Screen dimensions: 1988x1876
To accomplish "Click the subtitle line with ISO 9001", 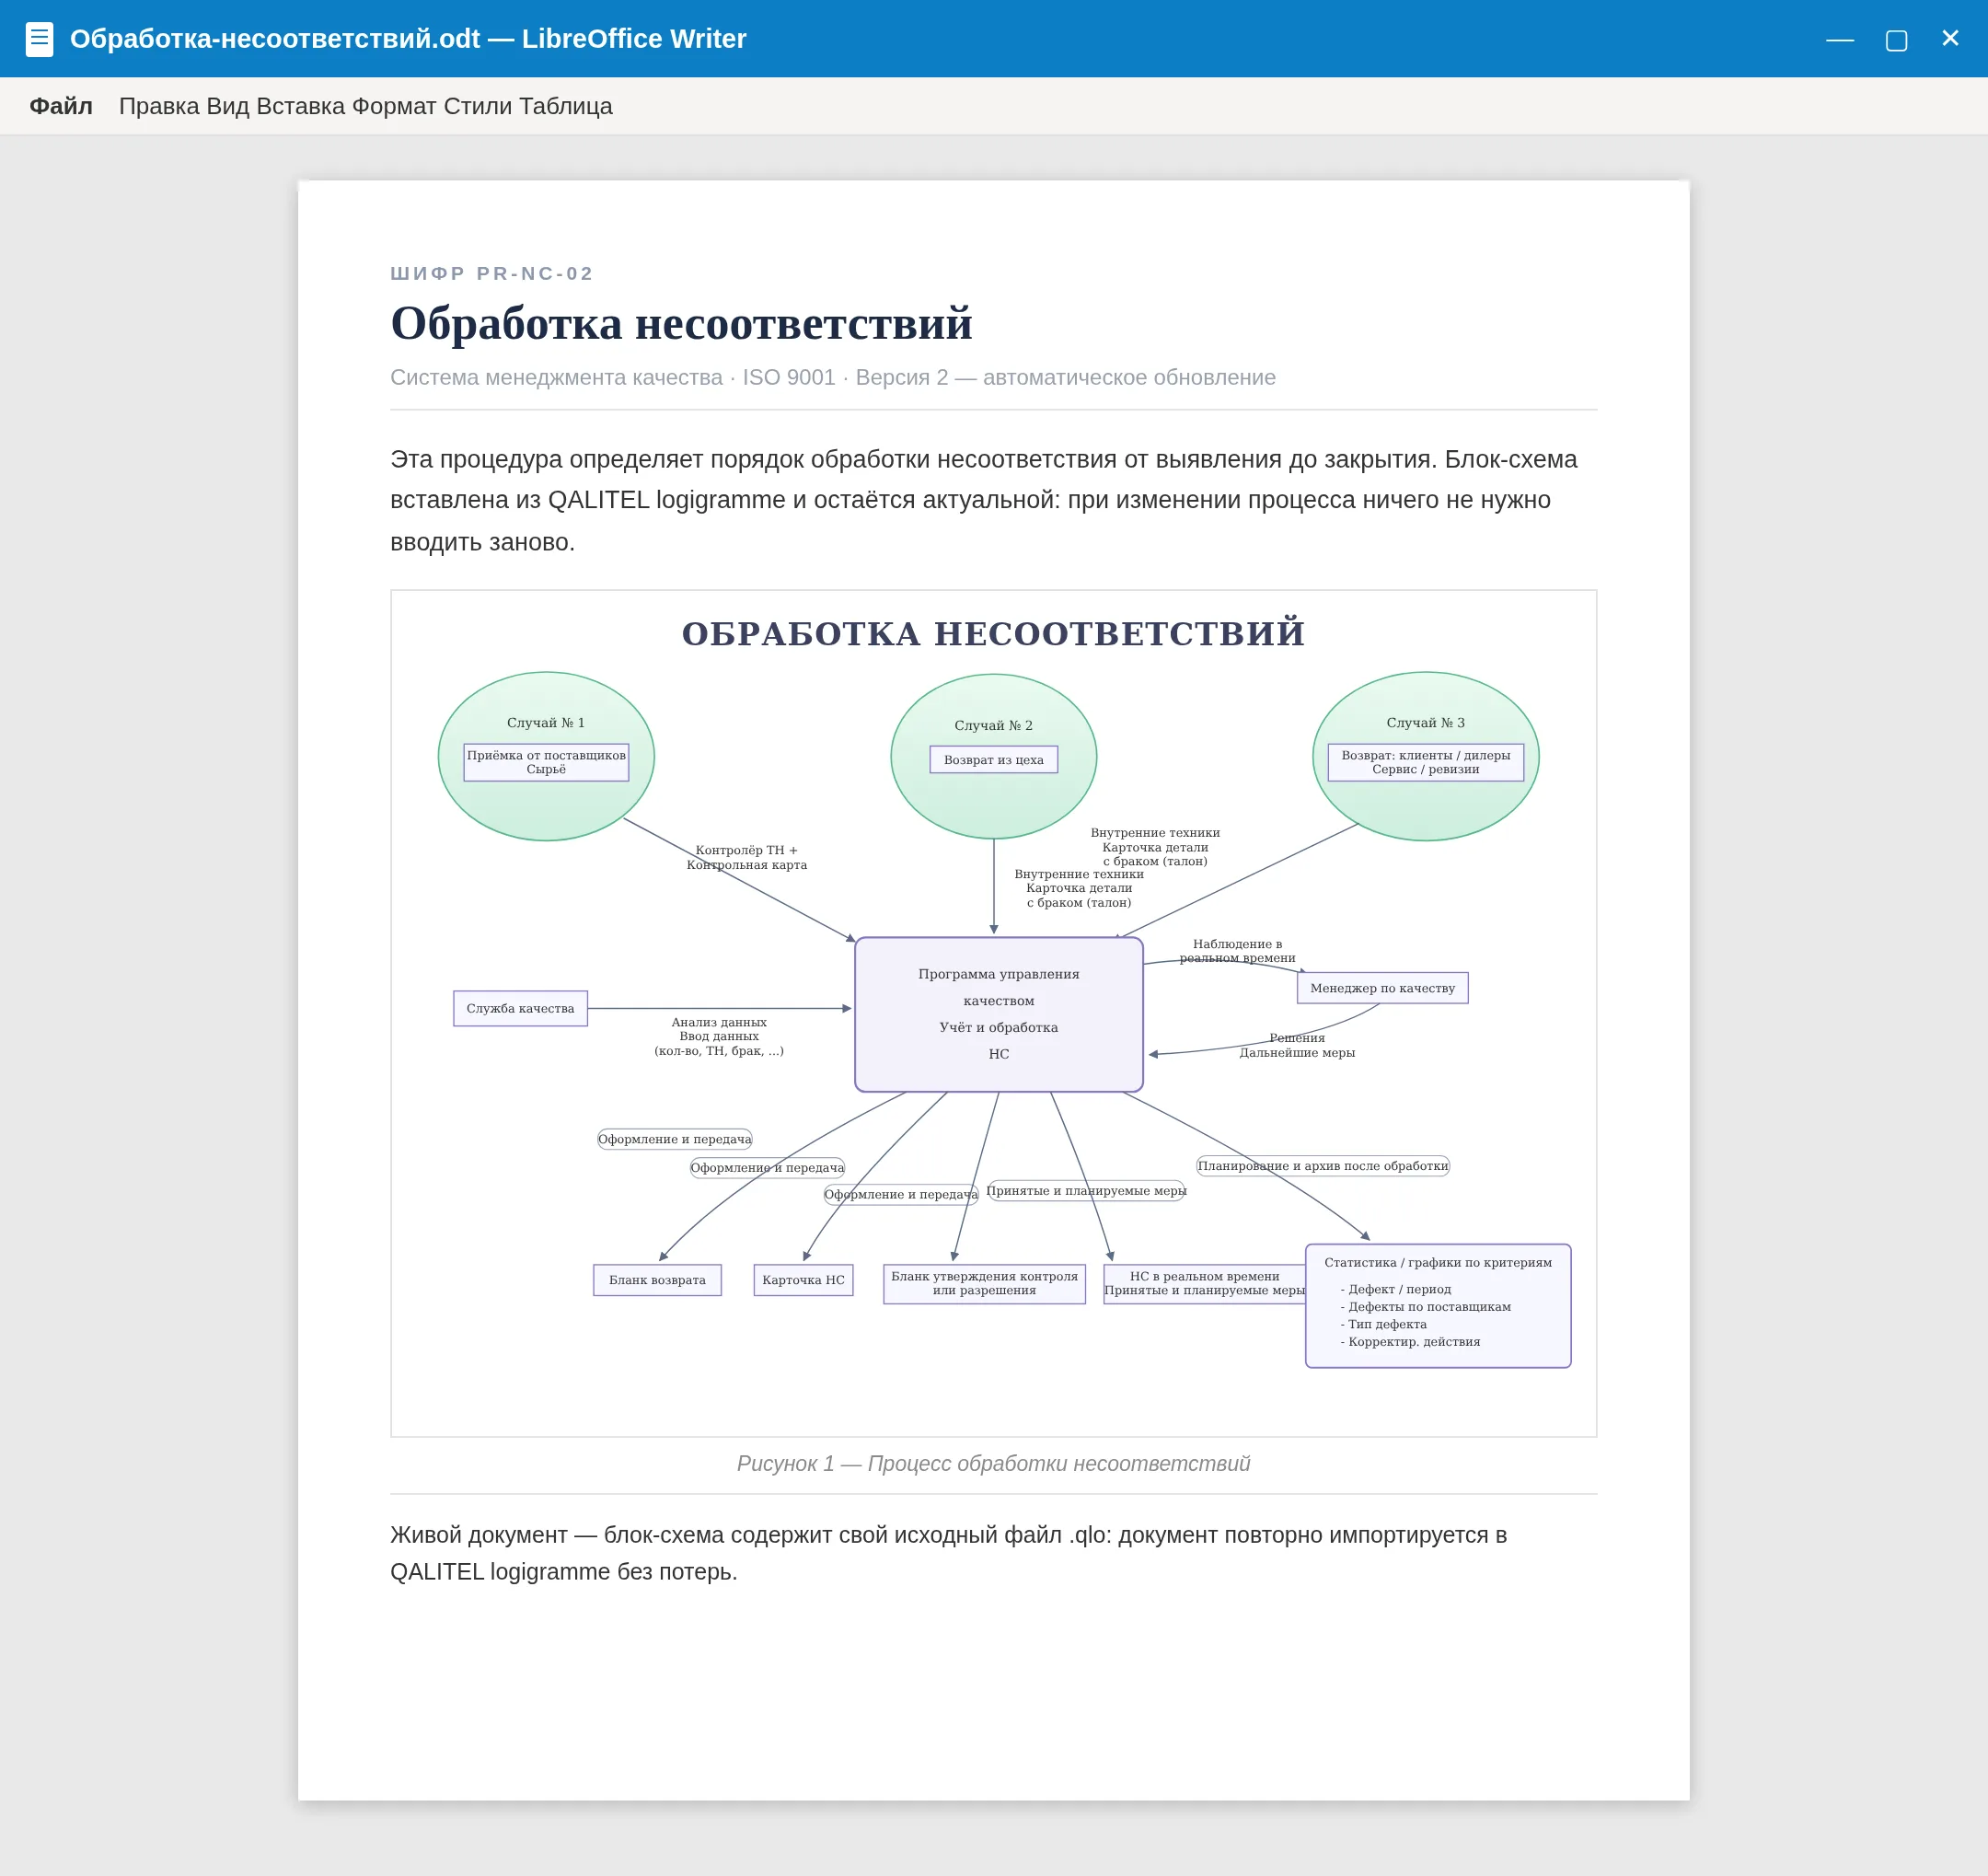I will coord(833,377).
